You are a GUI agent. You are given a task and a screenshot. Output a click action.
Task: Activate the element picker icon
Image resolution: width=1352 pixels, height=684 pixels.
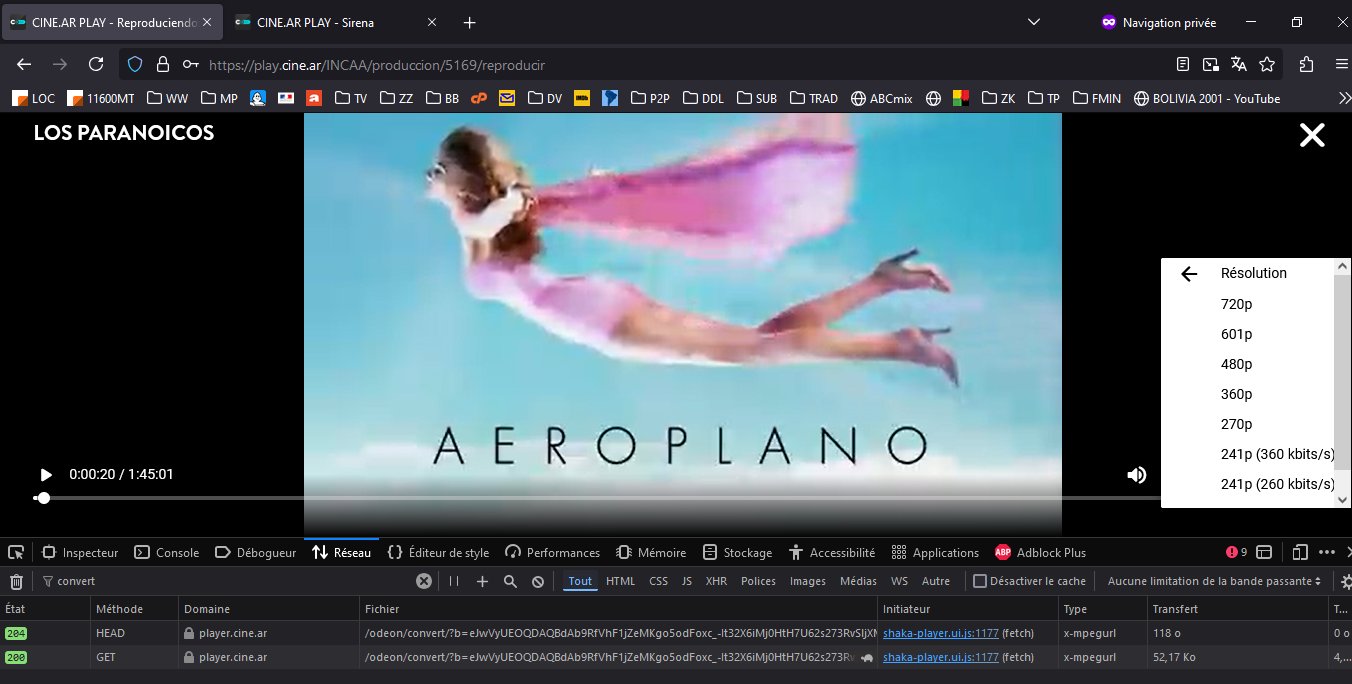pyautogui.click(x=16, y=552)
